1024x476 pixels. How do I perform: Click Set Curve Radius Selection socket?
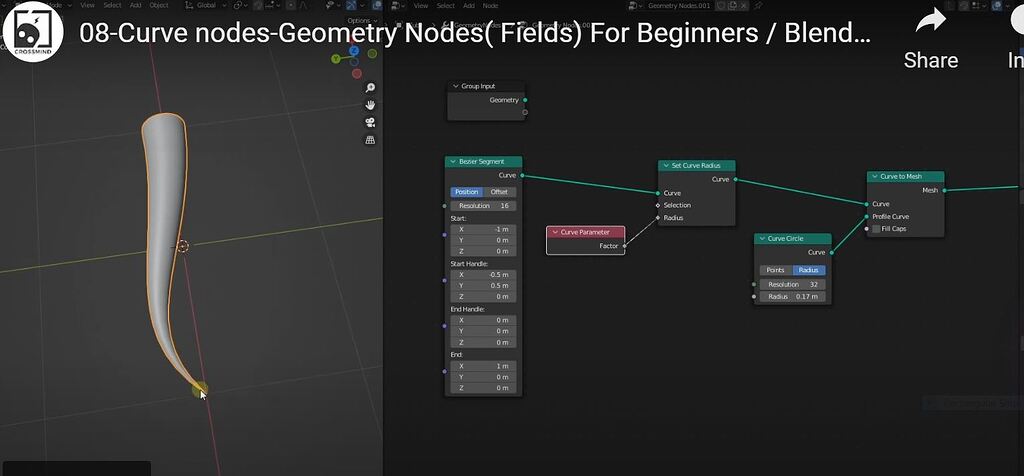[x=658, y=205]
